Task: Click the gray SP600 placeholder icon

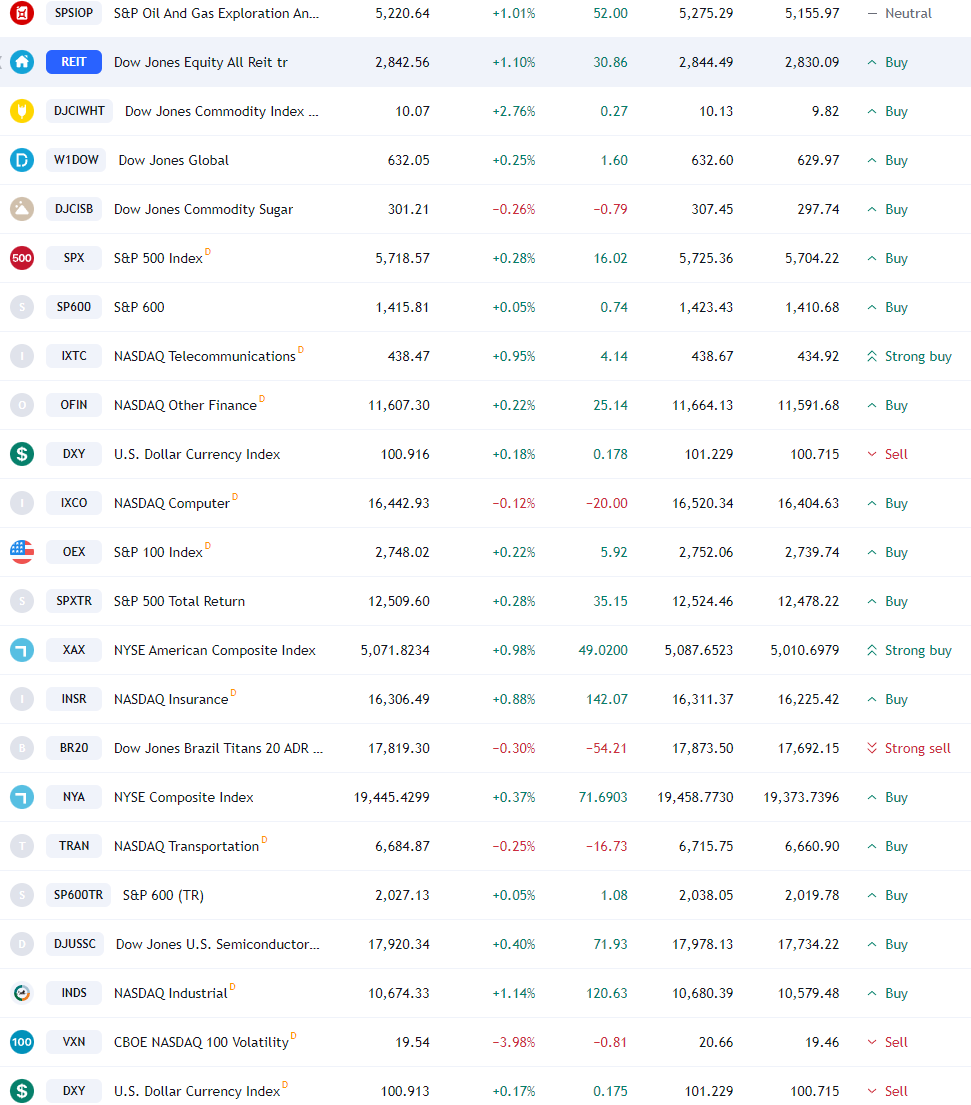Action: (22, 307)
